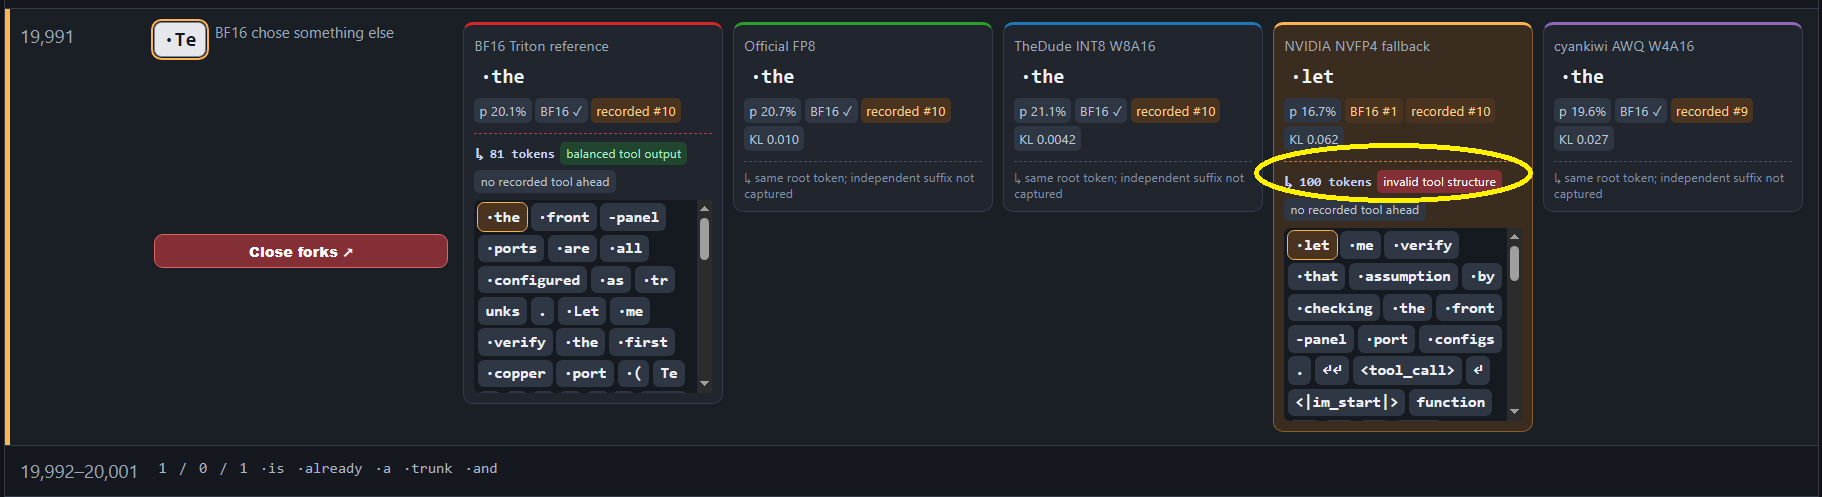Select the <tool_call> token in NVFP4 card
Screen dimensions: 1822x497
coord(1407,371)
